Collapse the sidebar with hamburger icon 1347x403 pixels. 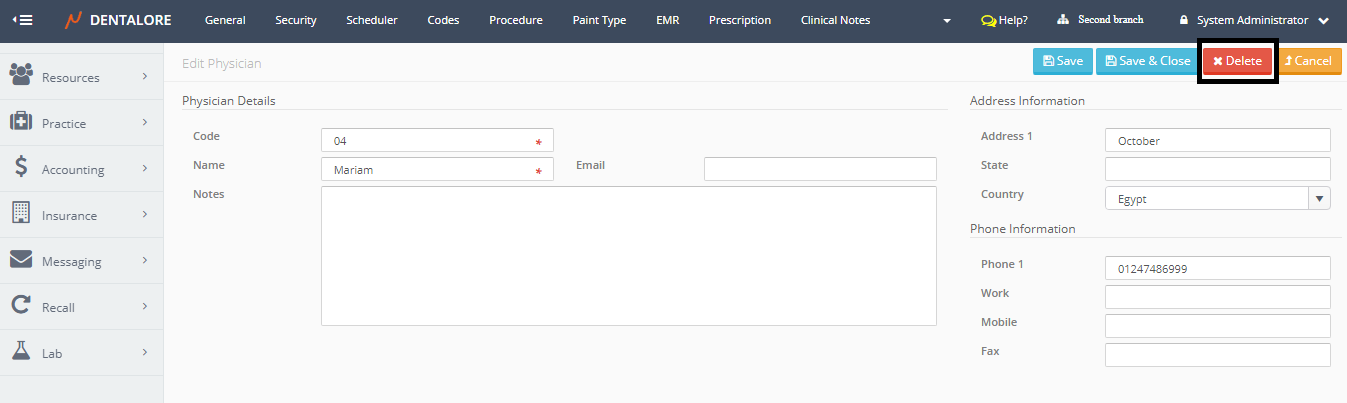[x=22, y=20]
